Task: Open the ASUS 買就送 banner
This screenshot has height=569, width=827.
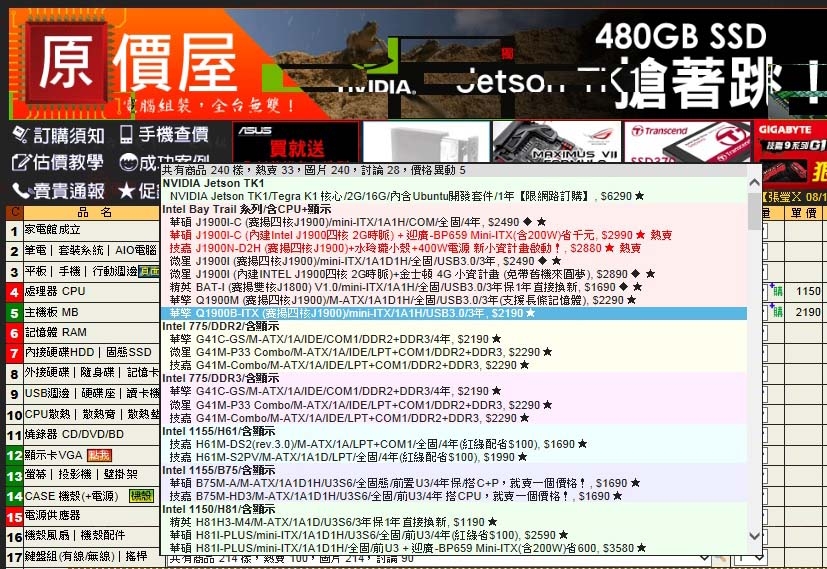Action: point(295,142)
